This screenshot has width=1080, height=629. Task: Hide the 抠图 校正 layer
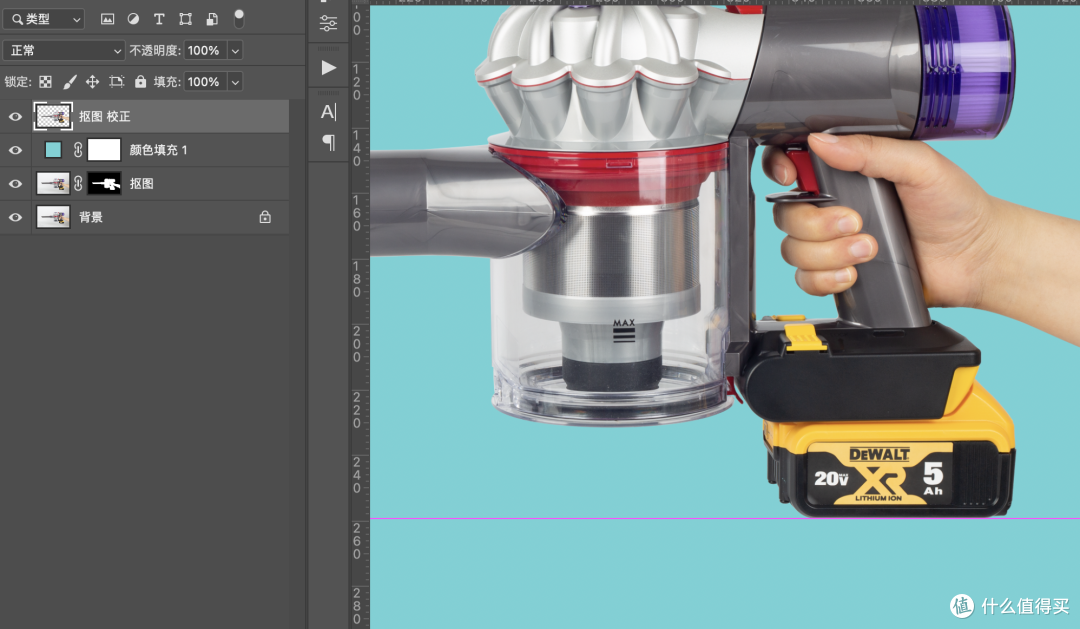tap(15, 117)
